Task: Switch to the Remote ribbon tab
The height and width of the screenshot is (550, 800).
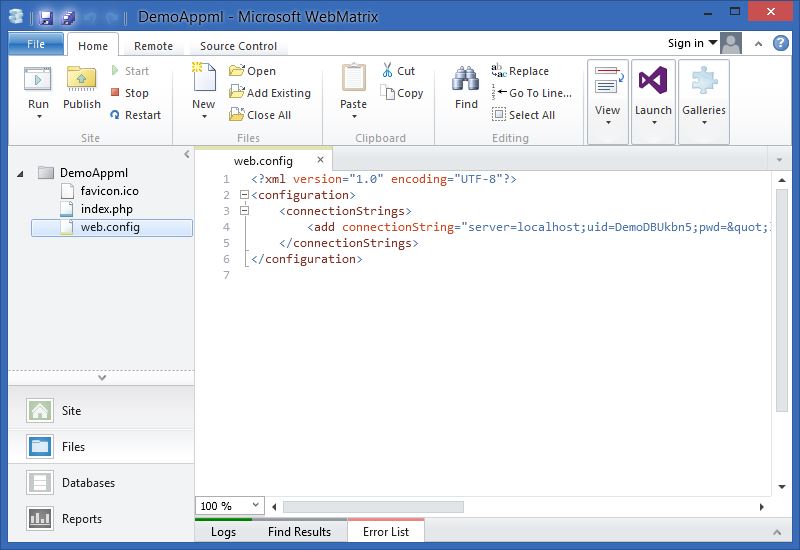Action: [153, 46]
